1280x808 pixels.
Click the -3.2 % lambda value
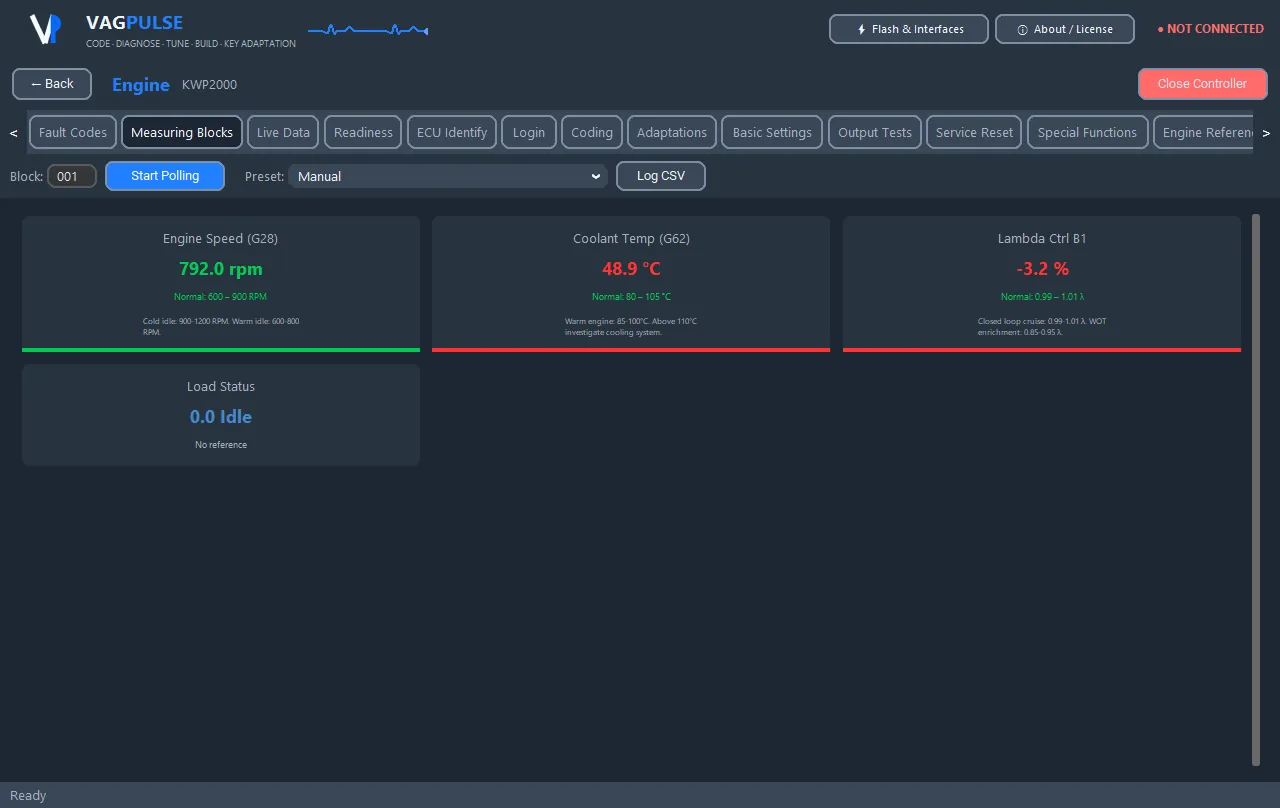coord(1042,268)
